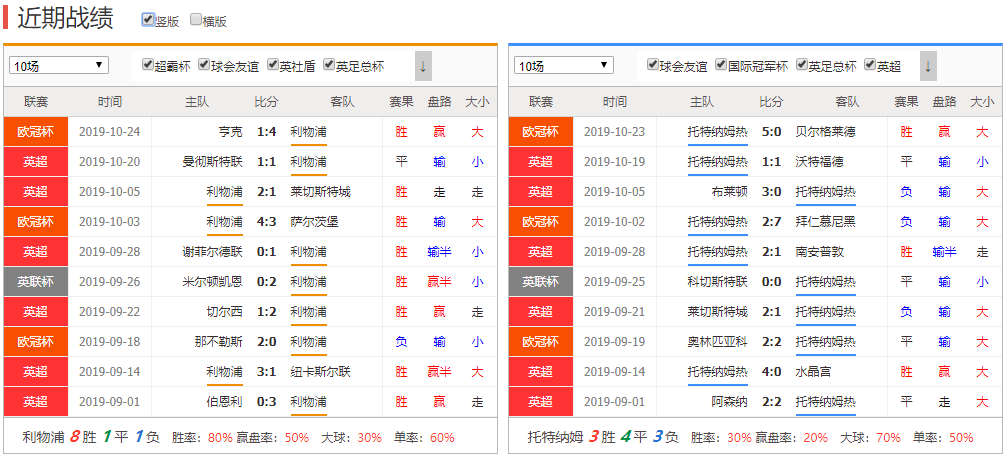Click 亨克 team name
Screen dimensions: 1005x454
231,132
